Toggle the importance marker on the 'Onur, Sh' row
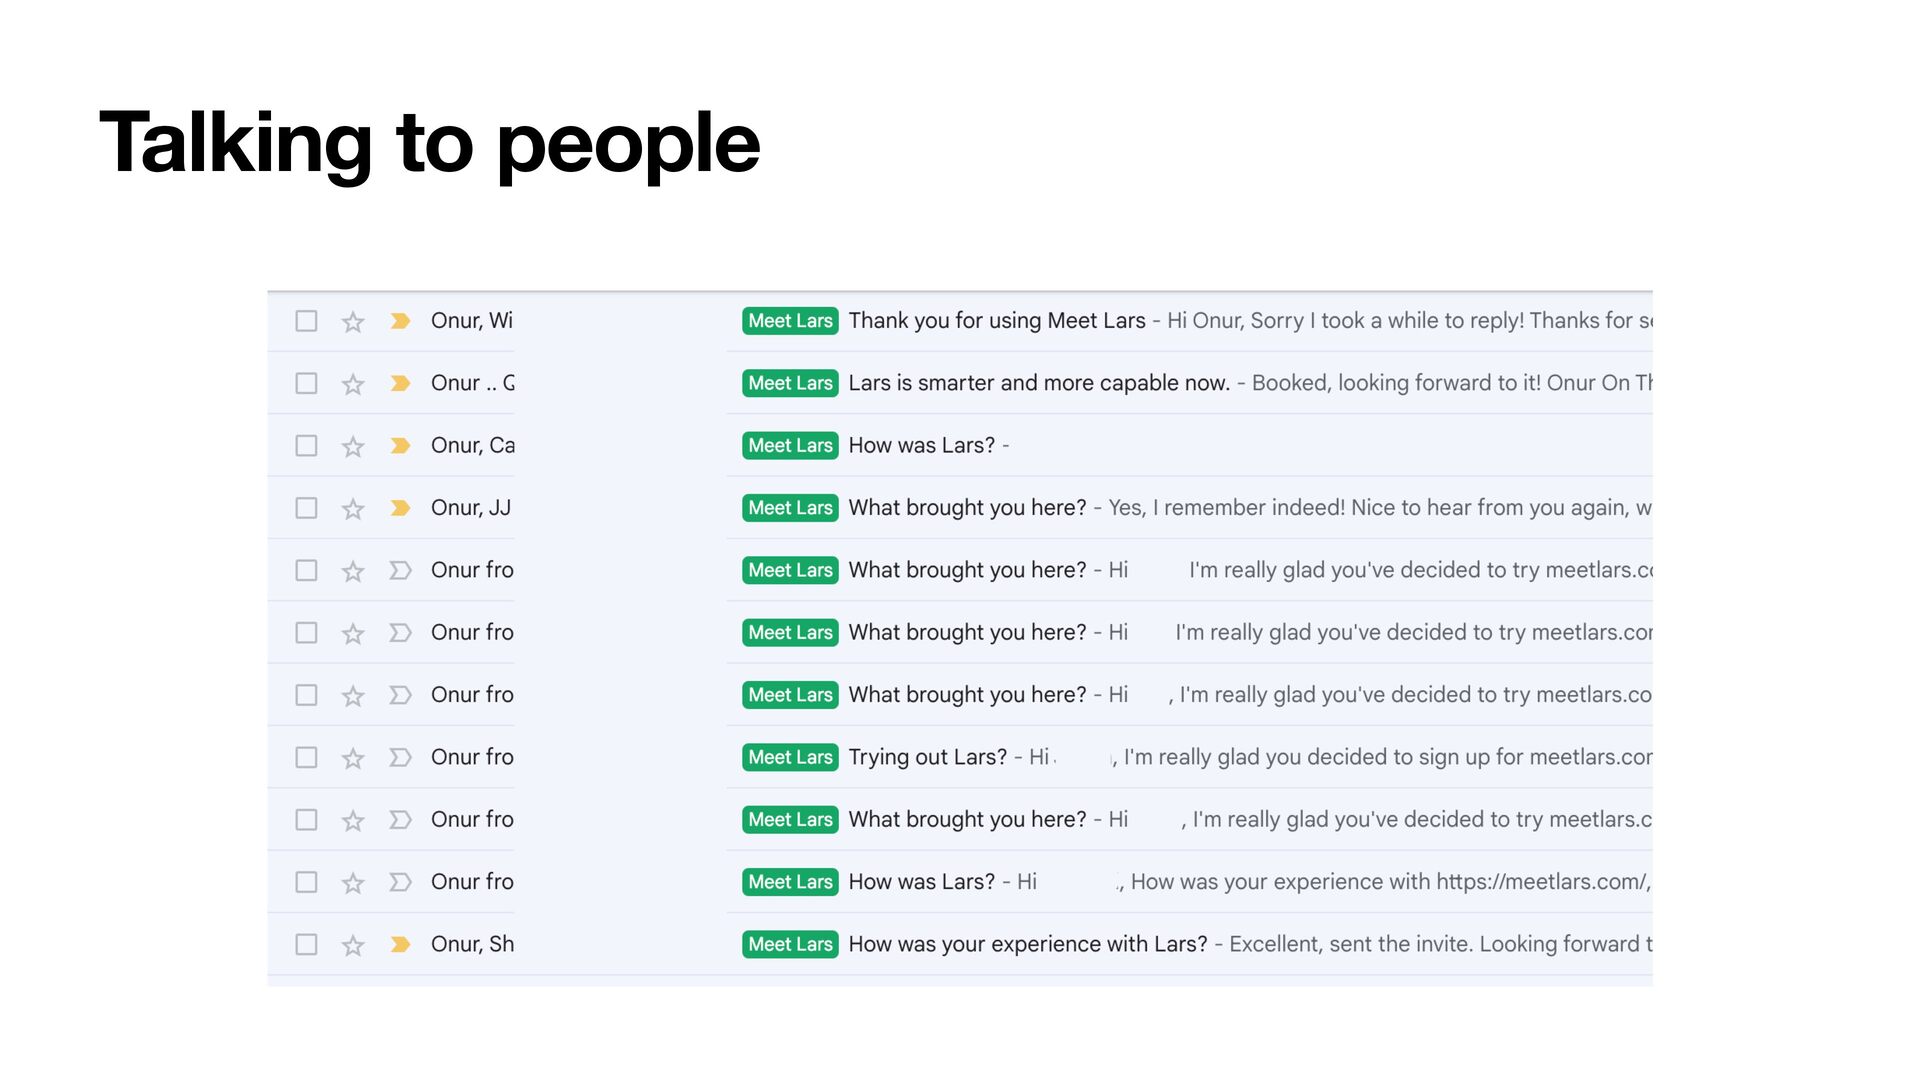The height and width of the screenshot is (1080, 1920). (400, 944)
